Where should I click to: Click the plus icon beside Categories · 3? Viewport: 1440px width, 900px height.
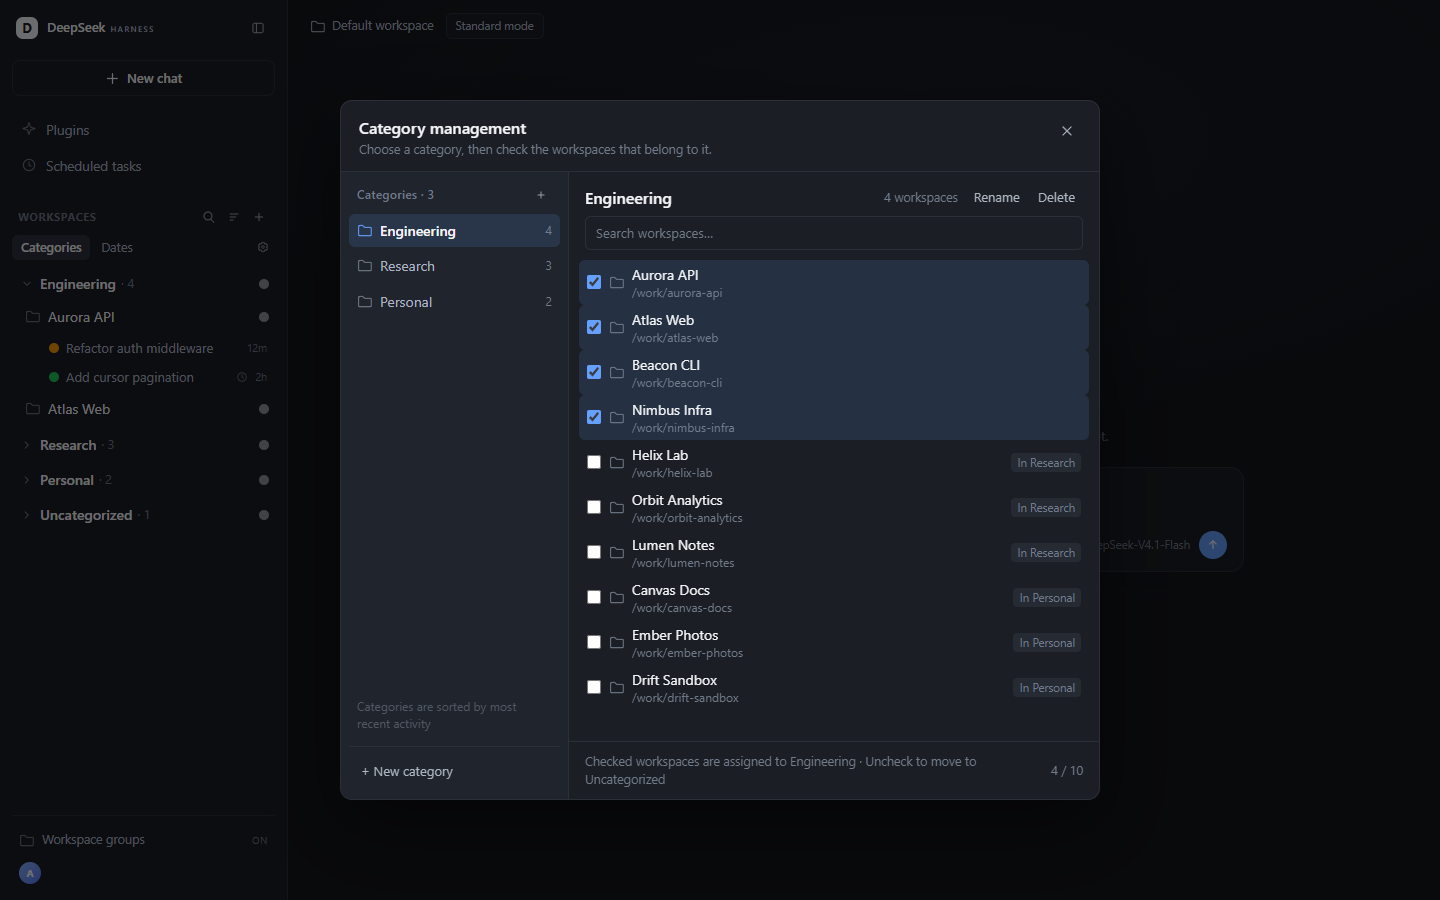pos(541,195)
